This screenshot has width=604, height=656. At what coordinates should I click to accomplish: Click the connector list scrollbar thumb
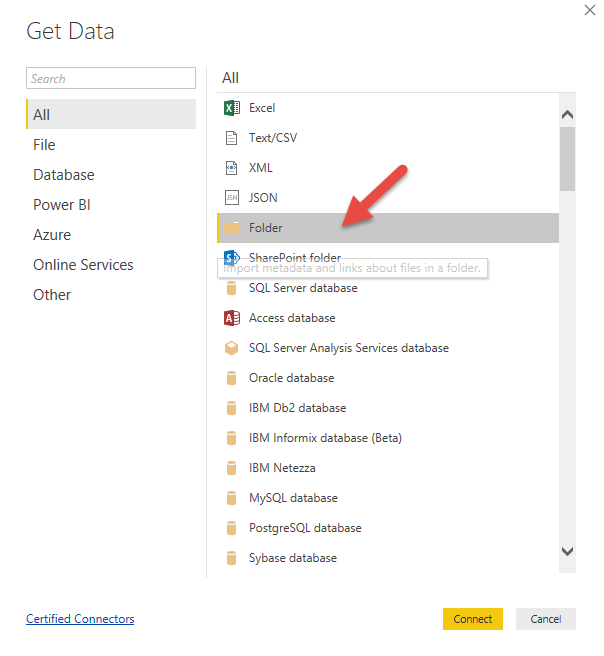coord(567,159)
